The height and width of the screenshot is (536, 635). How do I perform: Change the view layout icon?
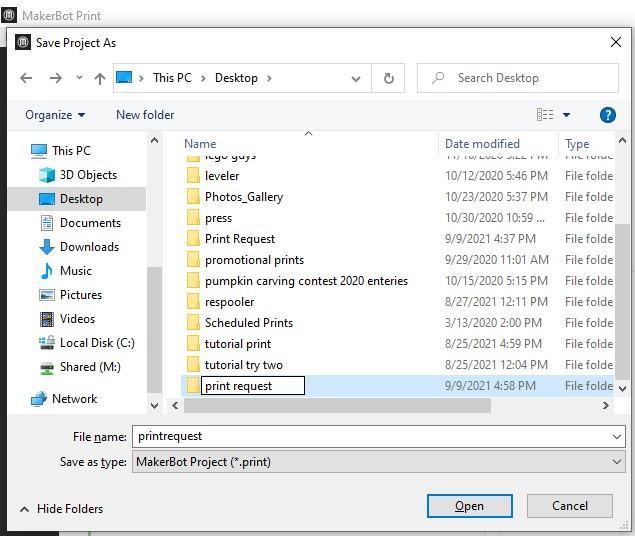click(x=545, y=115)
